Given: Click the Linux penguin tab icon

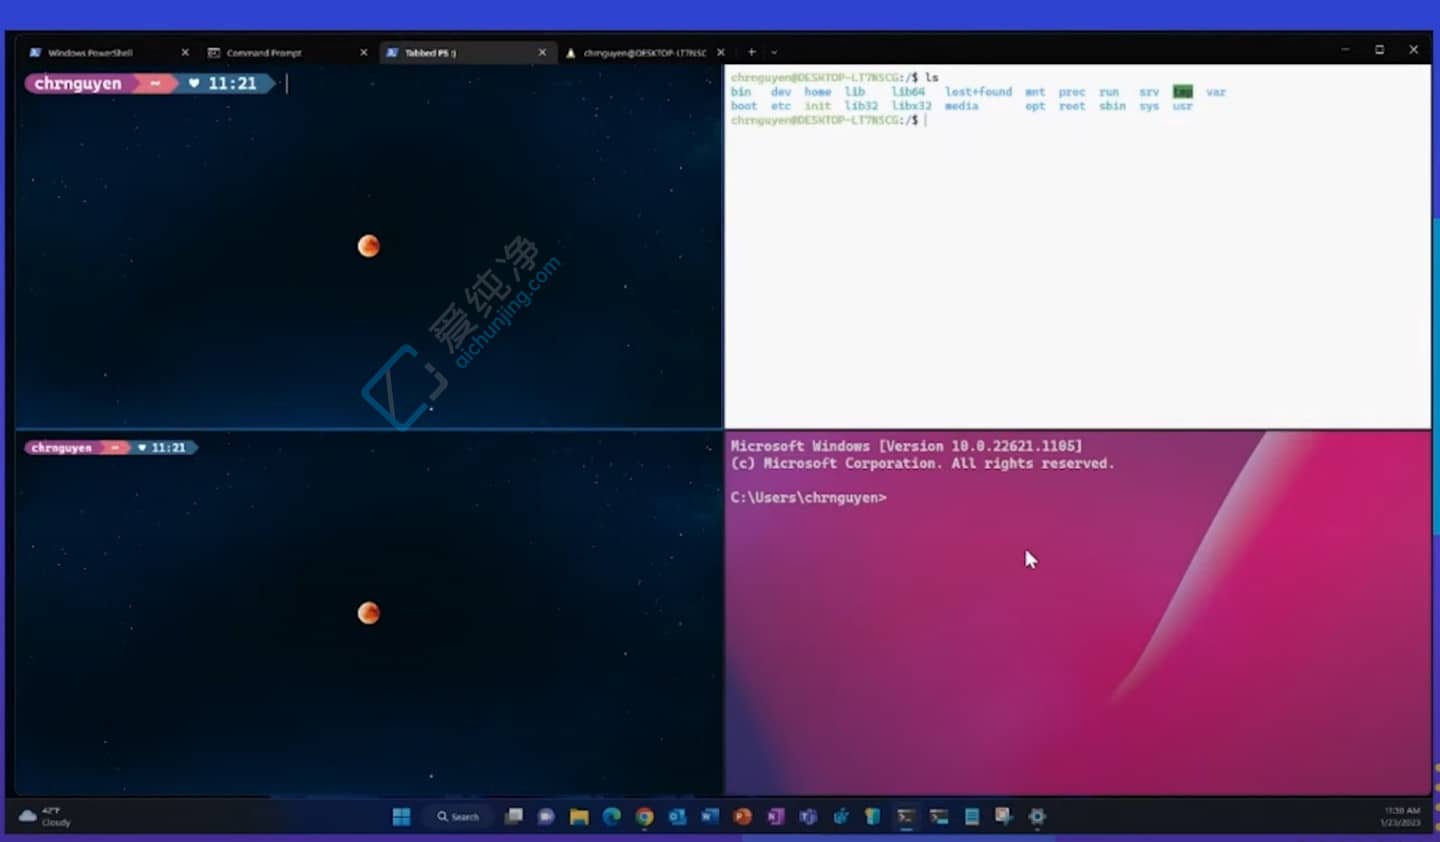Looking at the screenshot, I should (571, 53).
